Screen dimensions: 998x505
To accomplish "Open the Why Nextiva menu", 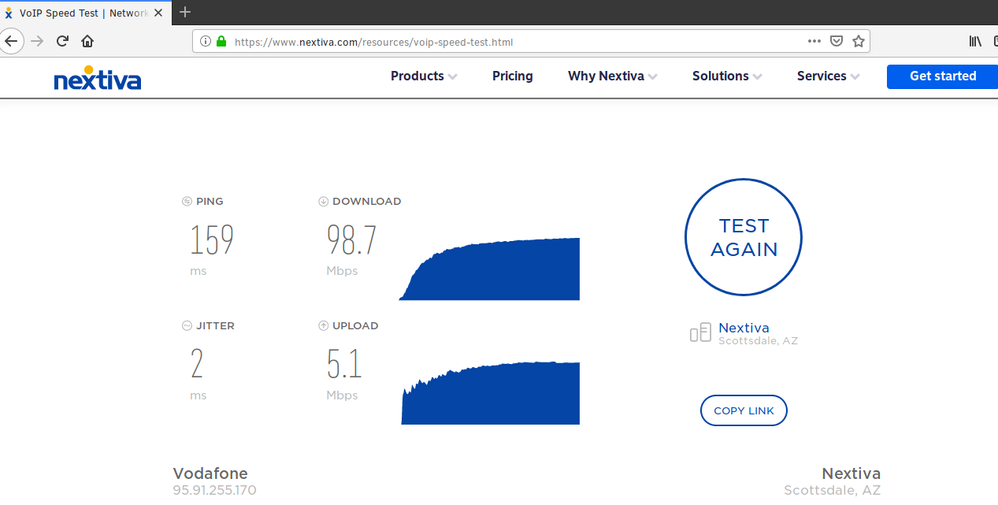I will coord(606,76).
